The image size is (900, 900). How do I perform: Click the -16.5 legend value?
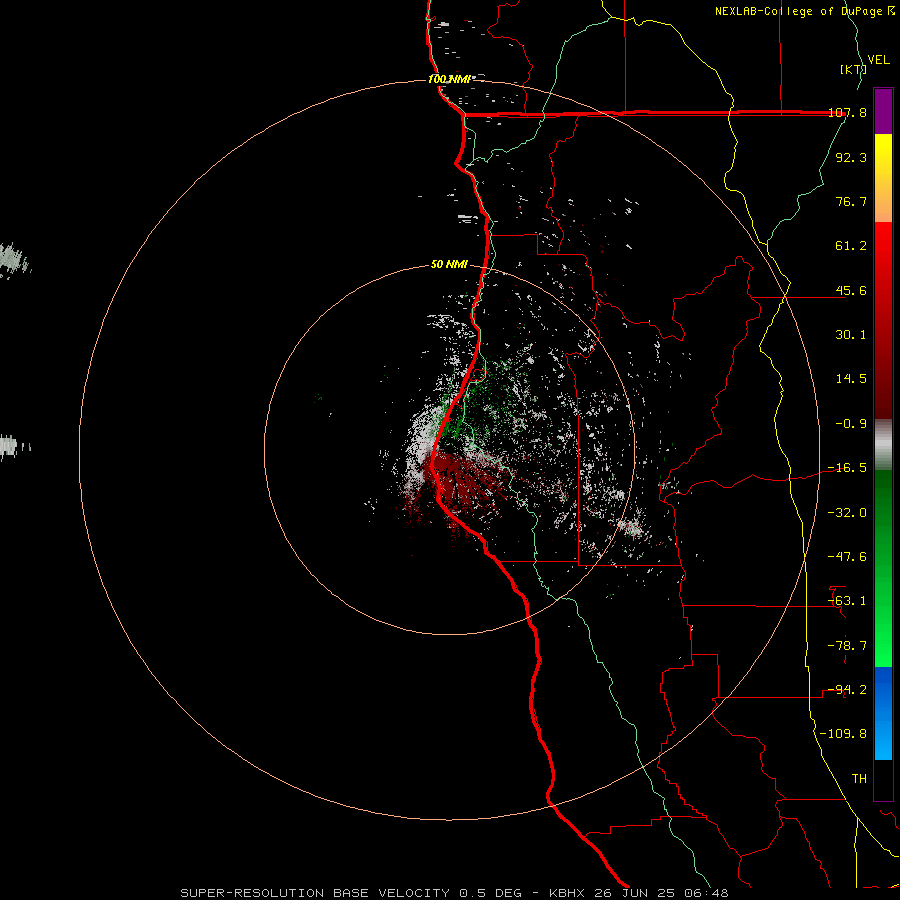pyautogui.click(x=847, y=468)
